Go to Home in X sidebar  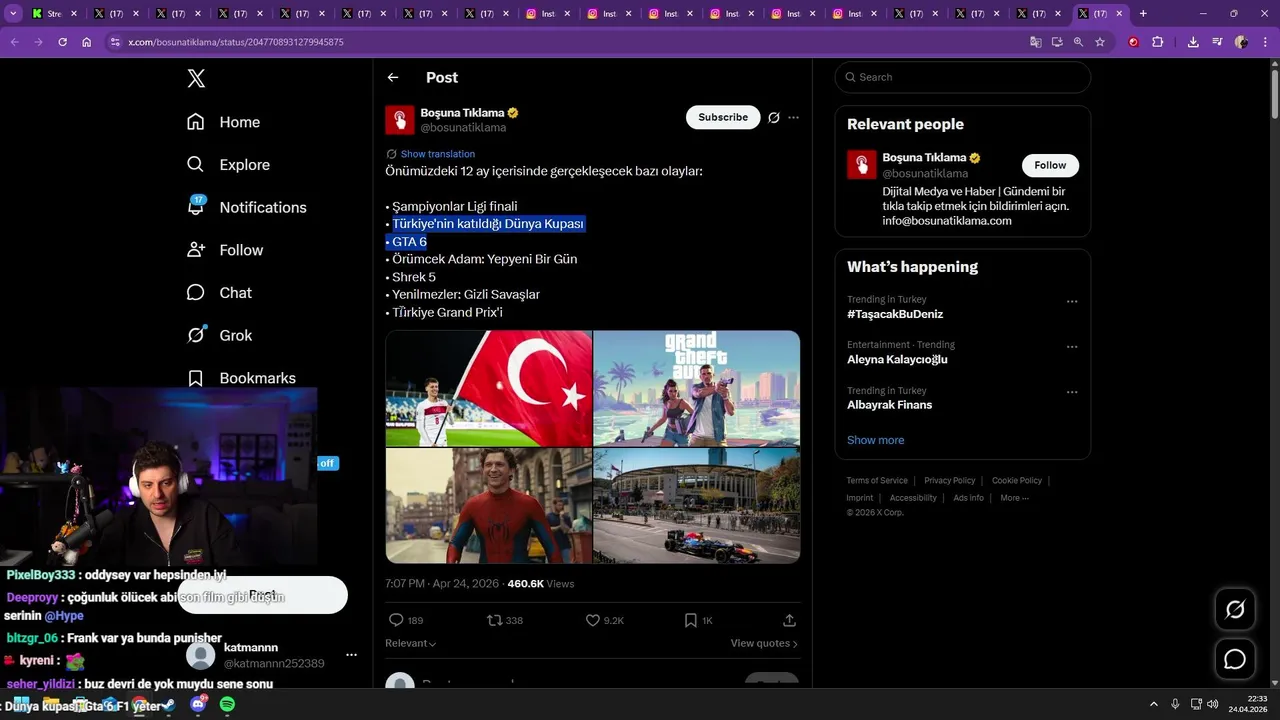click(223, 122)
